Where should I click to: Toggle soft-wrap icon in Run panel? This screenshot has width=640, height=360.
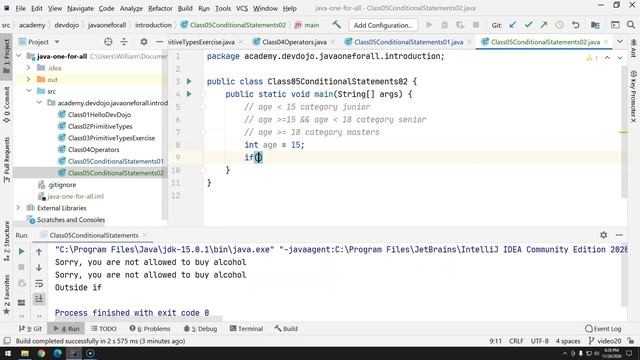coord(39,283)
